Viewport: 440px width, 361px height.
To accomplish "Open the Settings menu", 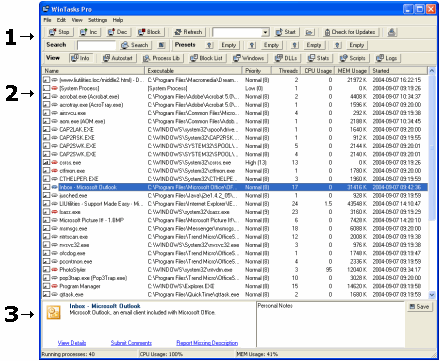I will click(97, 20).
